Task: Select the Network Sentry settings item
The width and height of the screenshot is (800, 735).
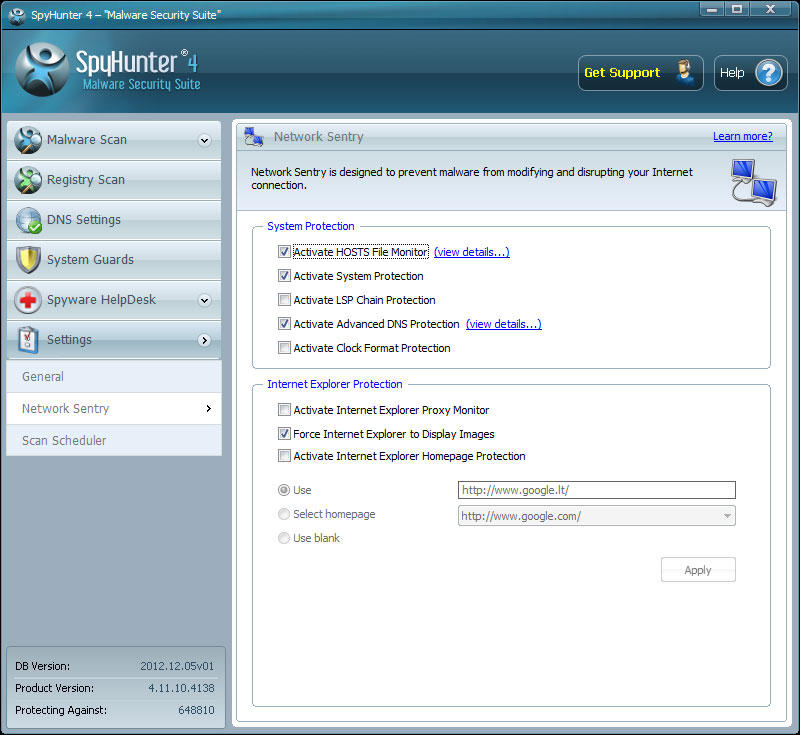Action: coord(114,409)
